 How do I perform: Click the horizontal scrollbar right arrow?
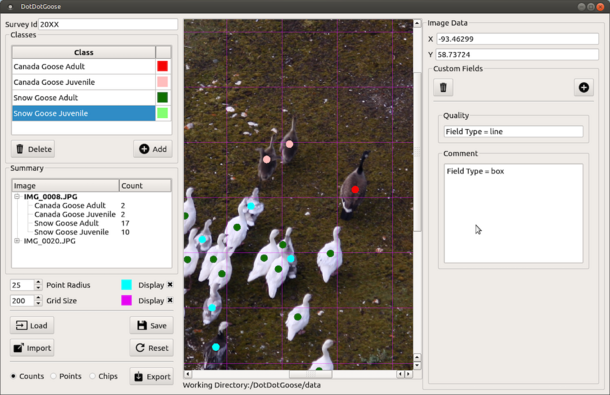pyautogui.click(x=408, y=374)
